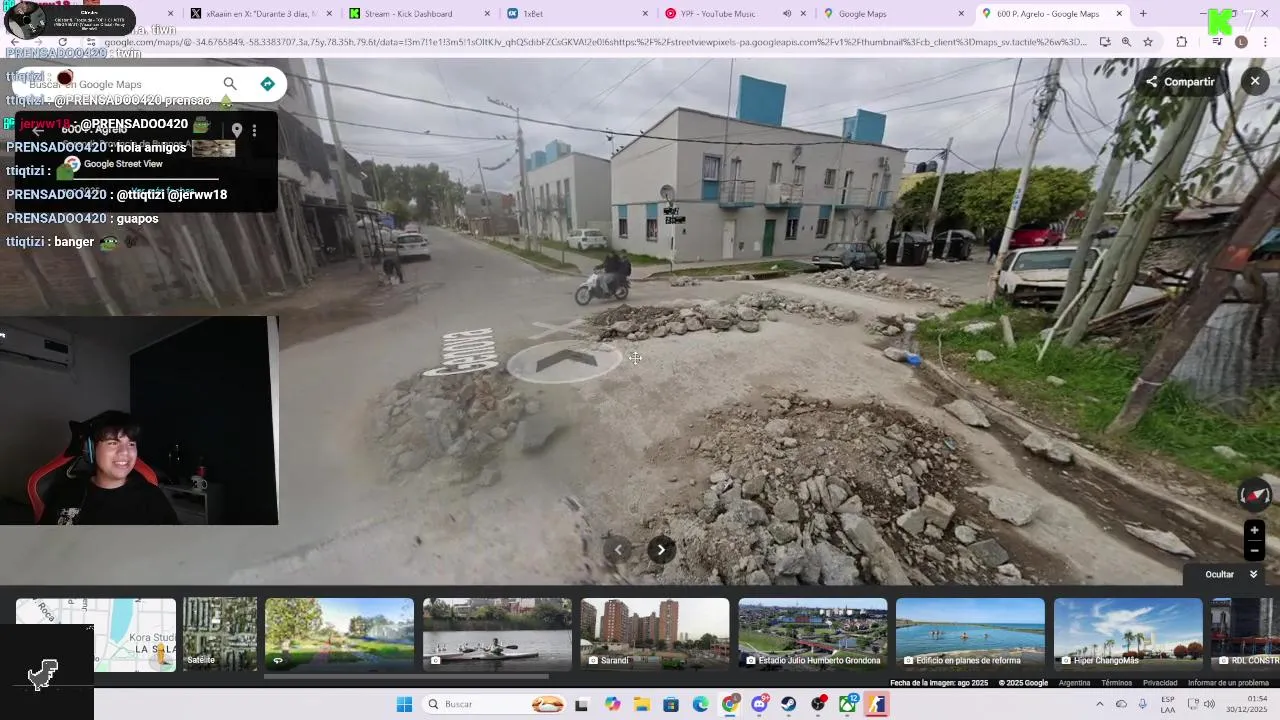The height and width of the screenshot is (720, 1280).
Task: Close the 1xBet tab
Action: [x=645, y=14]
